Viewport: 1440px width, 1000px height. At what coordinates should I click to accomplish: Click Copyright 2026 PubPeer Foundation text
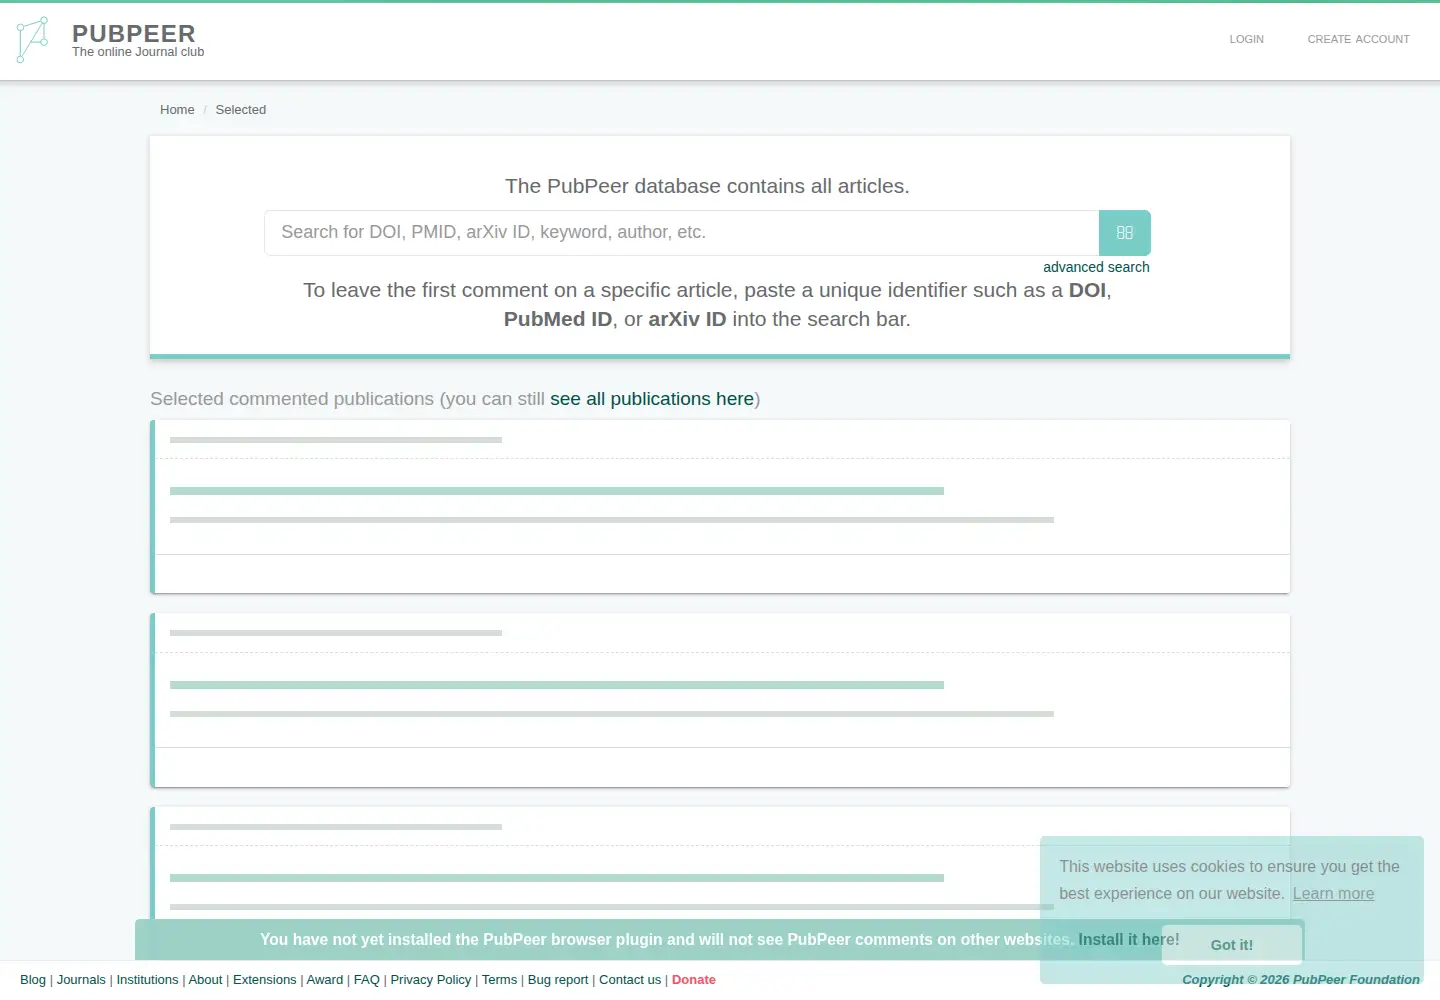[1301, 980]
